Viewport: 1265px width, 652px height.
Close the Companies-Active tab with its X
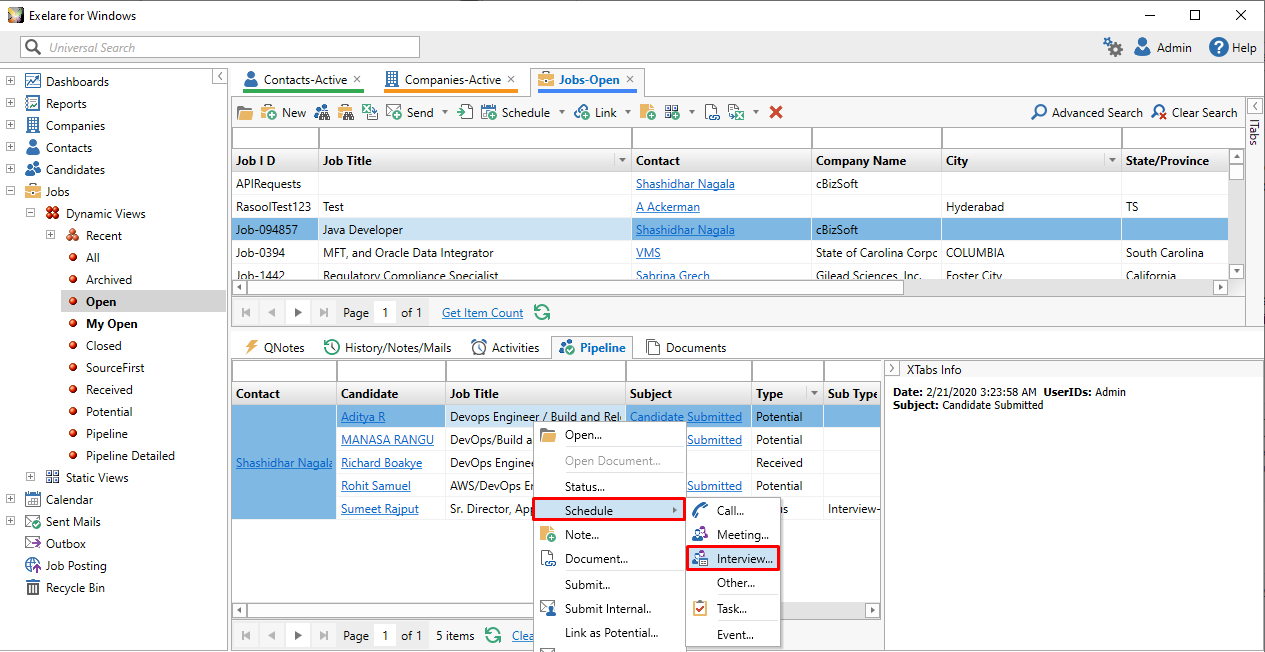pos(511,79)
